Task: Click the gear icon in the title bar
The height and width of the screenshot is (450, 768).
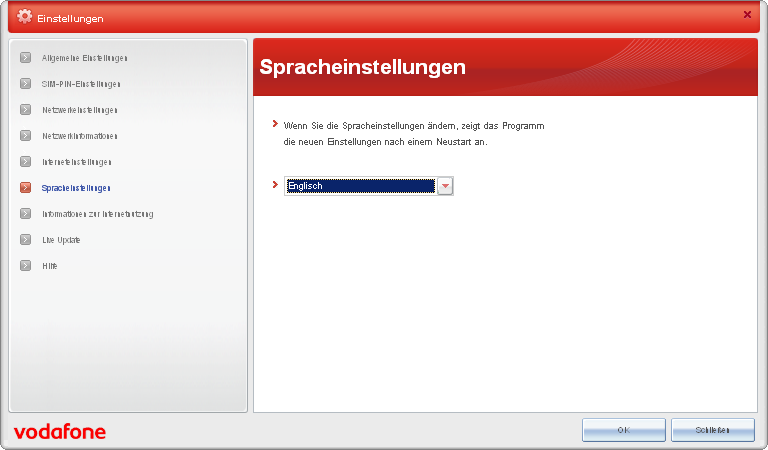Action: (x=25, y=17)
